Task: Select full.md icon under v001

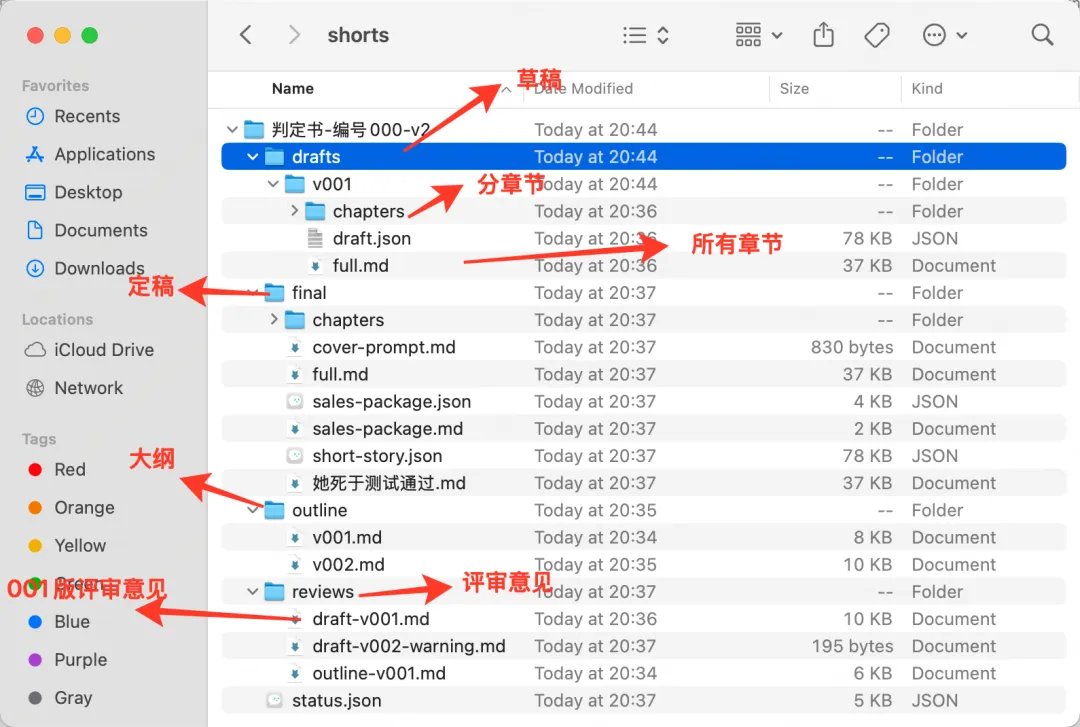Action: (315, 266)
